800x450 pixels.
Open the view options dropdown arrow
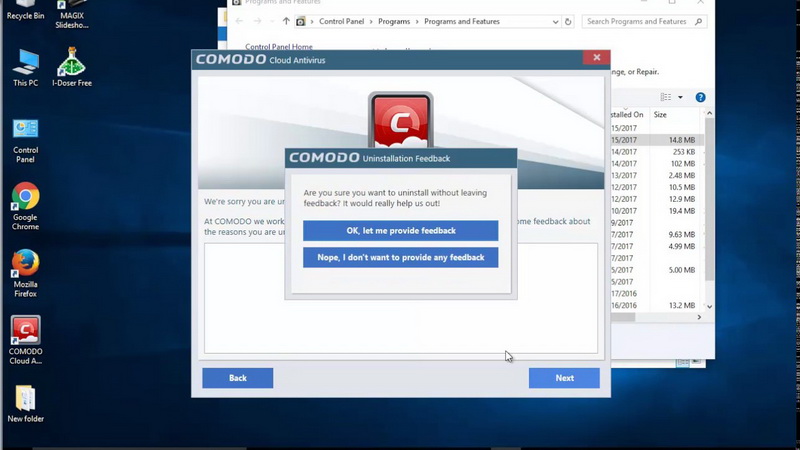[680, 97]
